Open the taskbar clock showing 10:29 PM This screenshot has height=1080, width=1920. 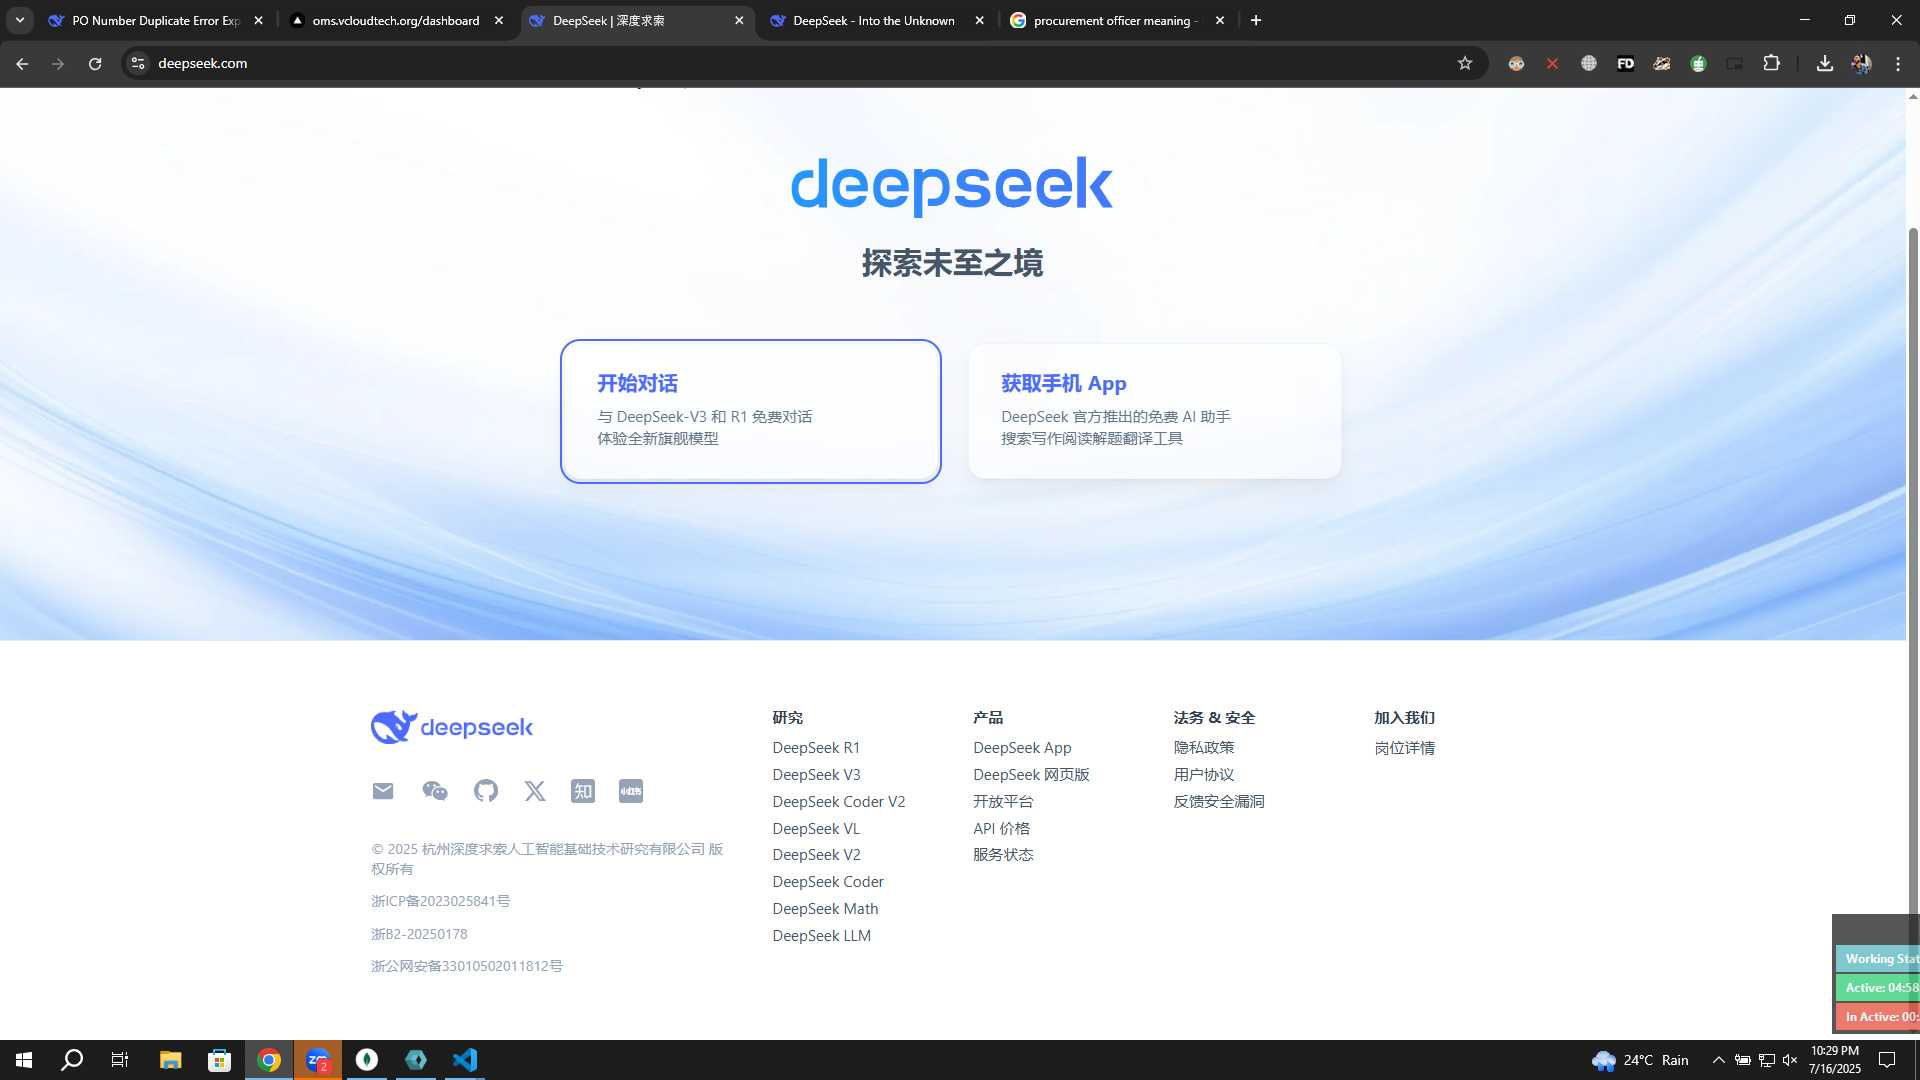pos(1835,1060)
